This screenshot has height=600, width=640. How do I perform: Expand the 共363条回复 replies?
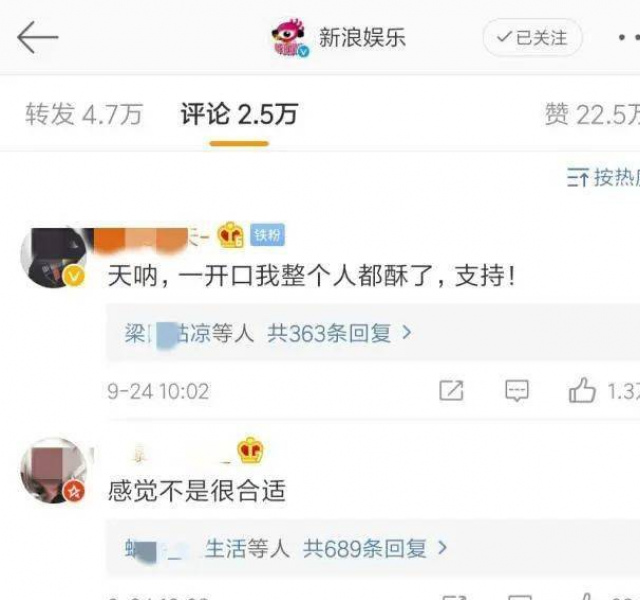click(x=339, y=333)
